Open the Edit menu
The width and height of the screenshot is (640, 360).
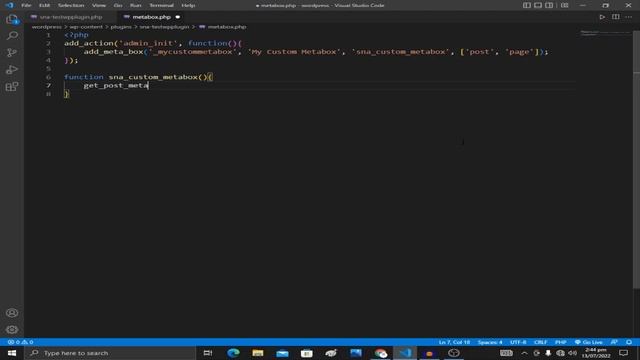pyautogui.click(x=44, y=5)
